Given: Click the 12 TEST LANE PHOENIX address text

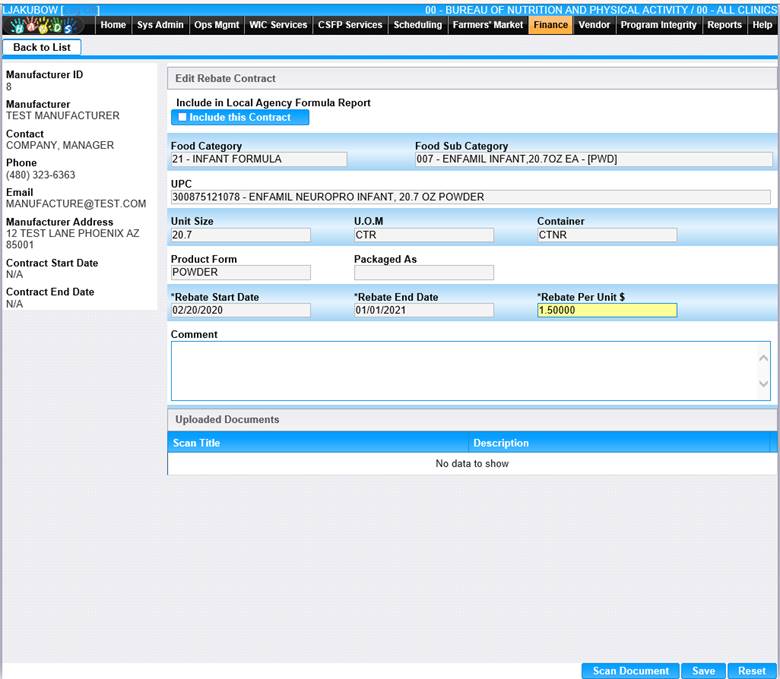Looking at the screenshot, I should pos(73,239).
